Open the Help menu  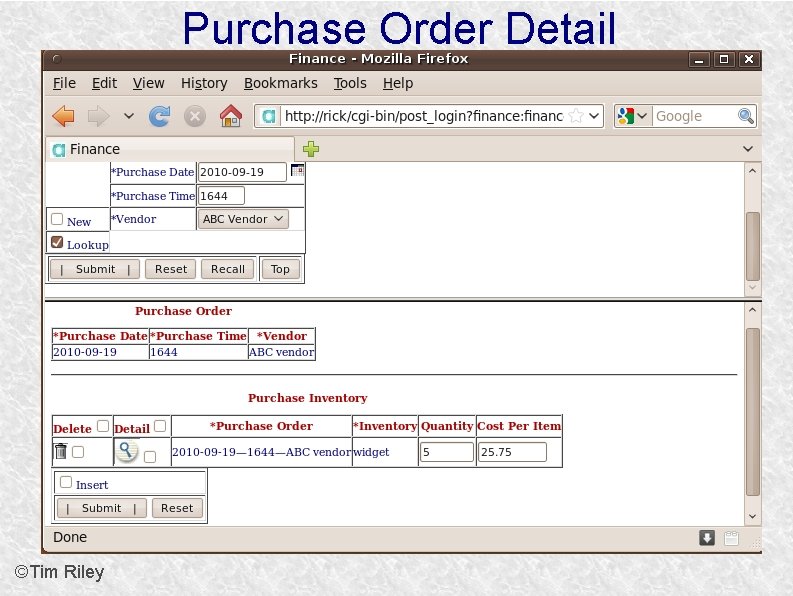398,83
